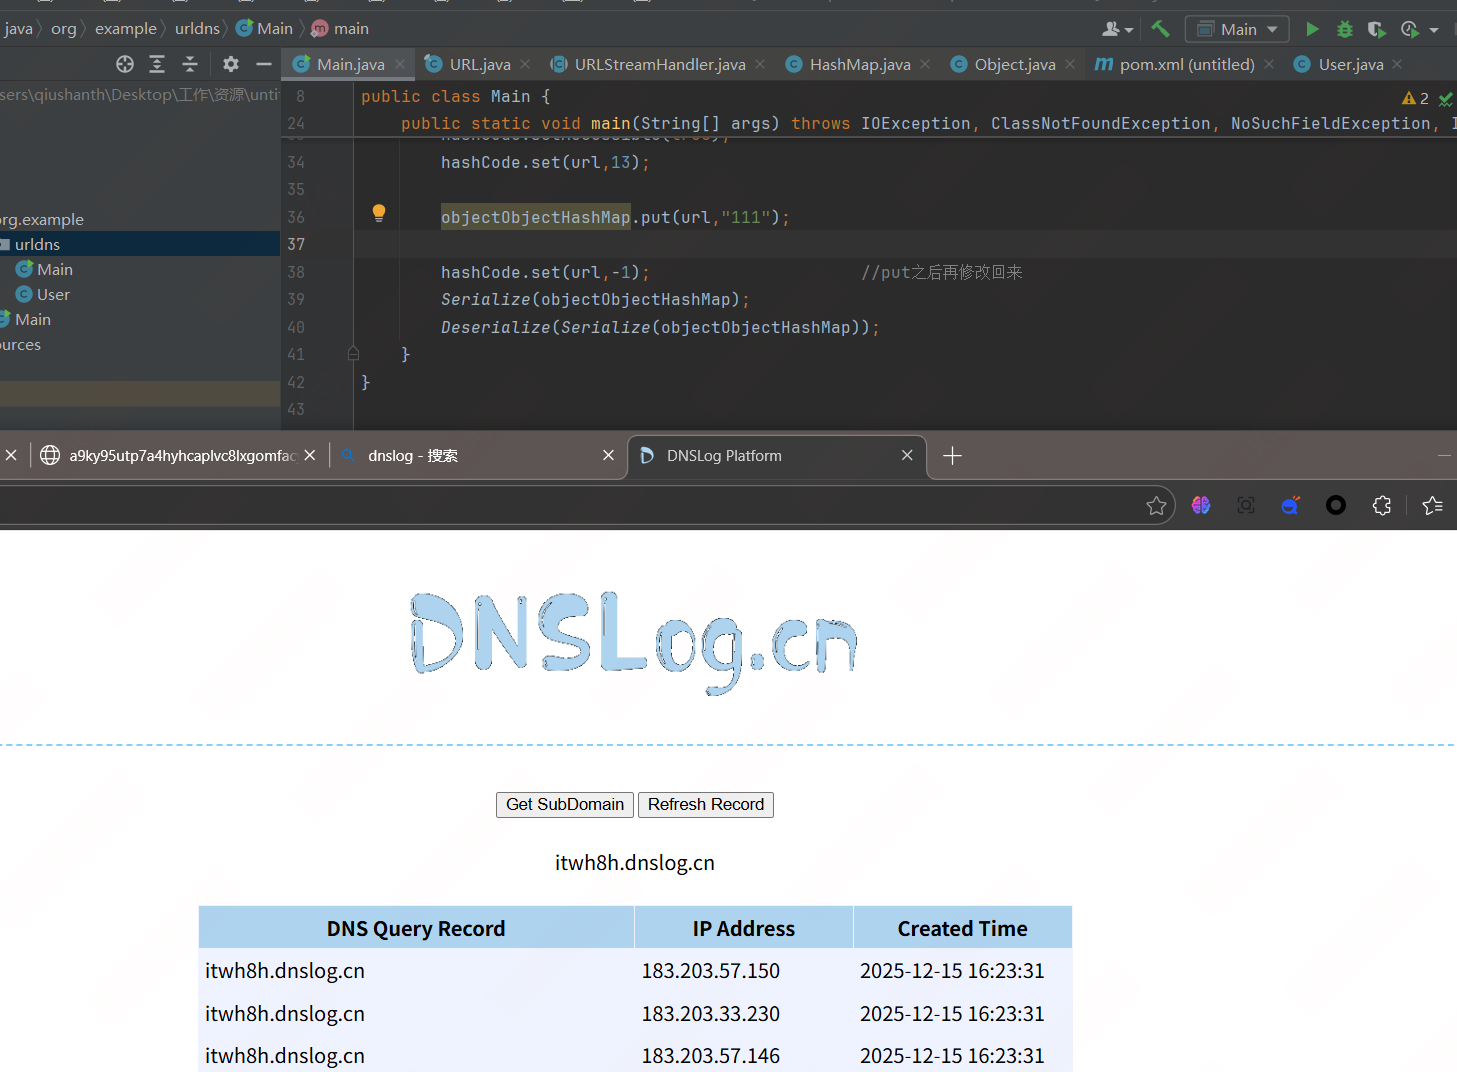
Task: Close the pom.xml editor tab
Action: tap(1269, 64)
